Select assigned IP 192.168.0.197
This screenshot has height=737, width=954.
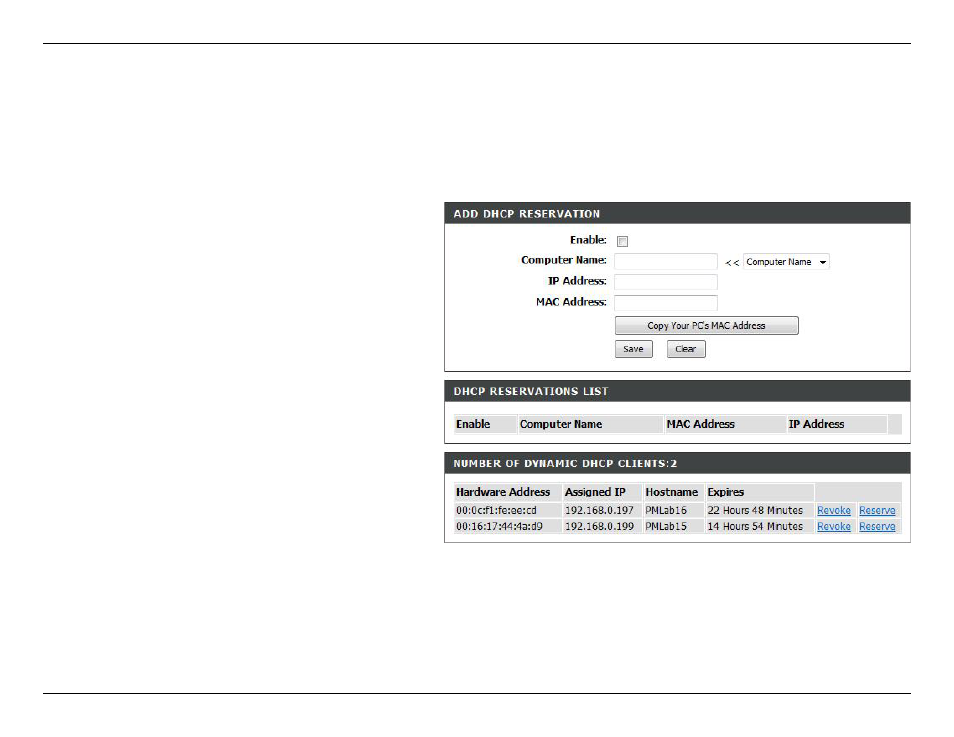click(599, 510)
